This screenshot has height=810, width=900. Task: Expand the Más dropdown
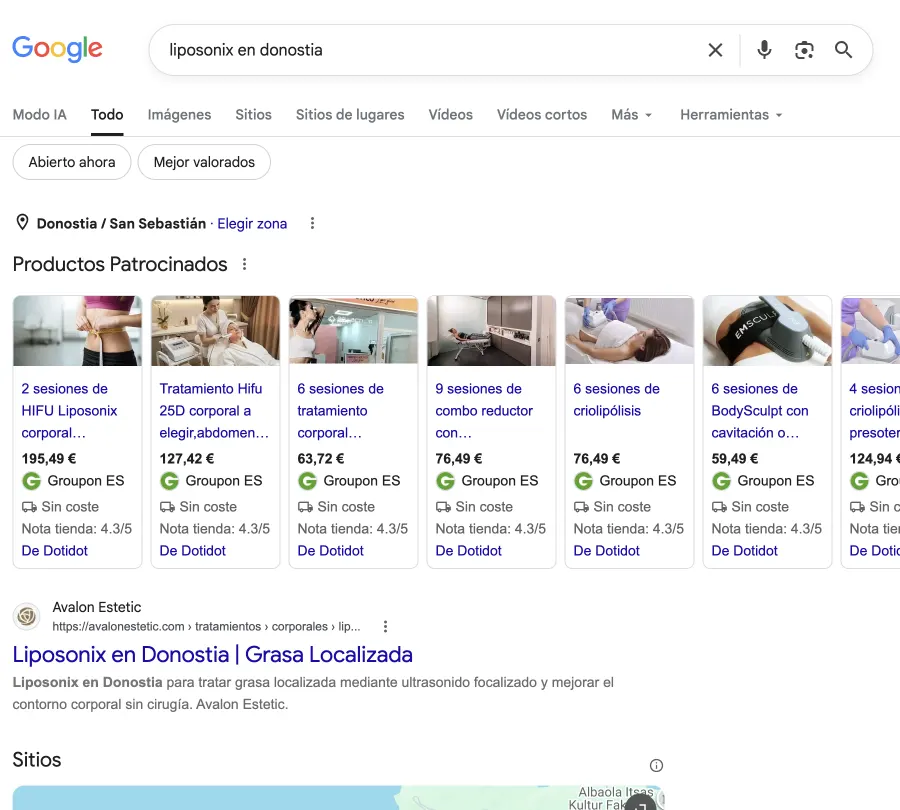(x=631, y=114)
